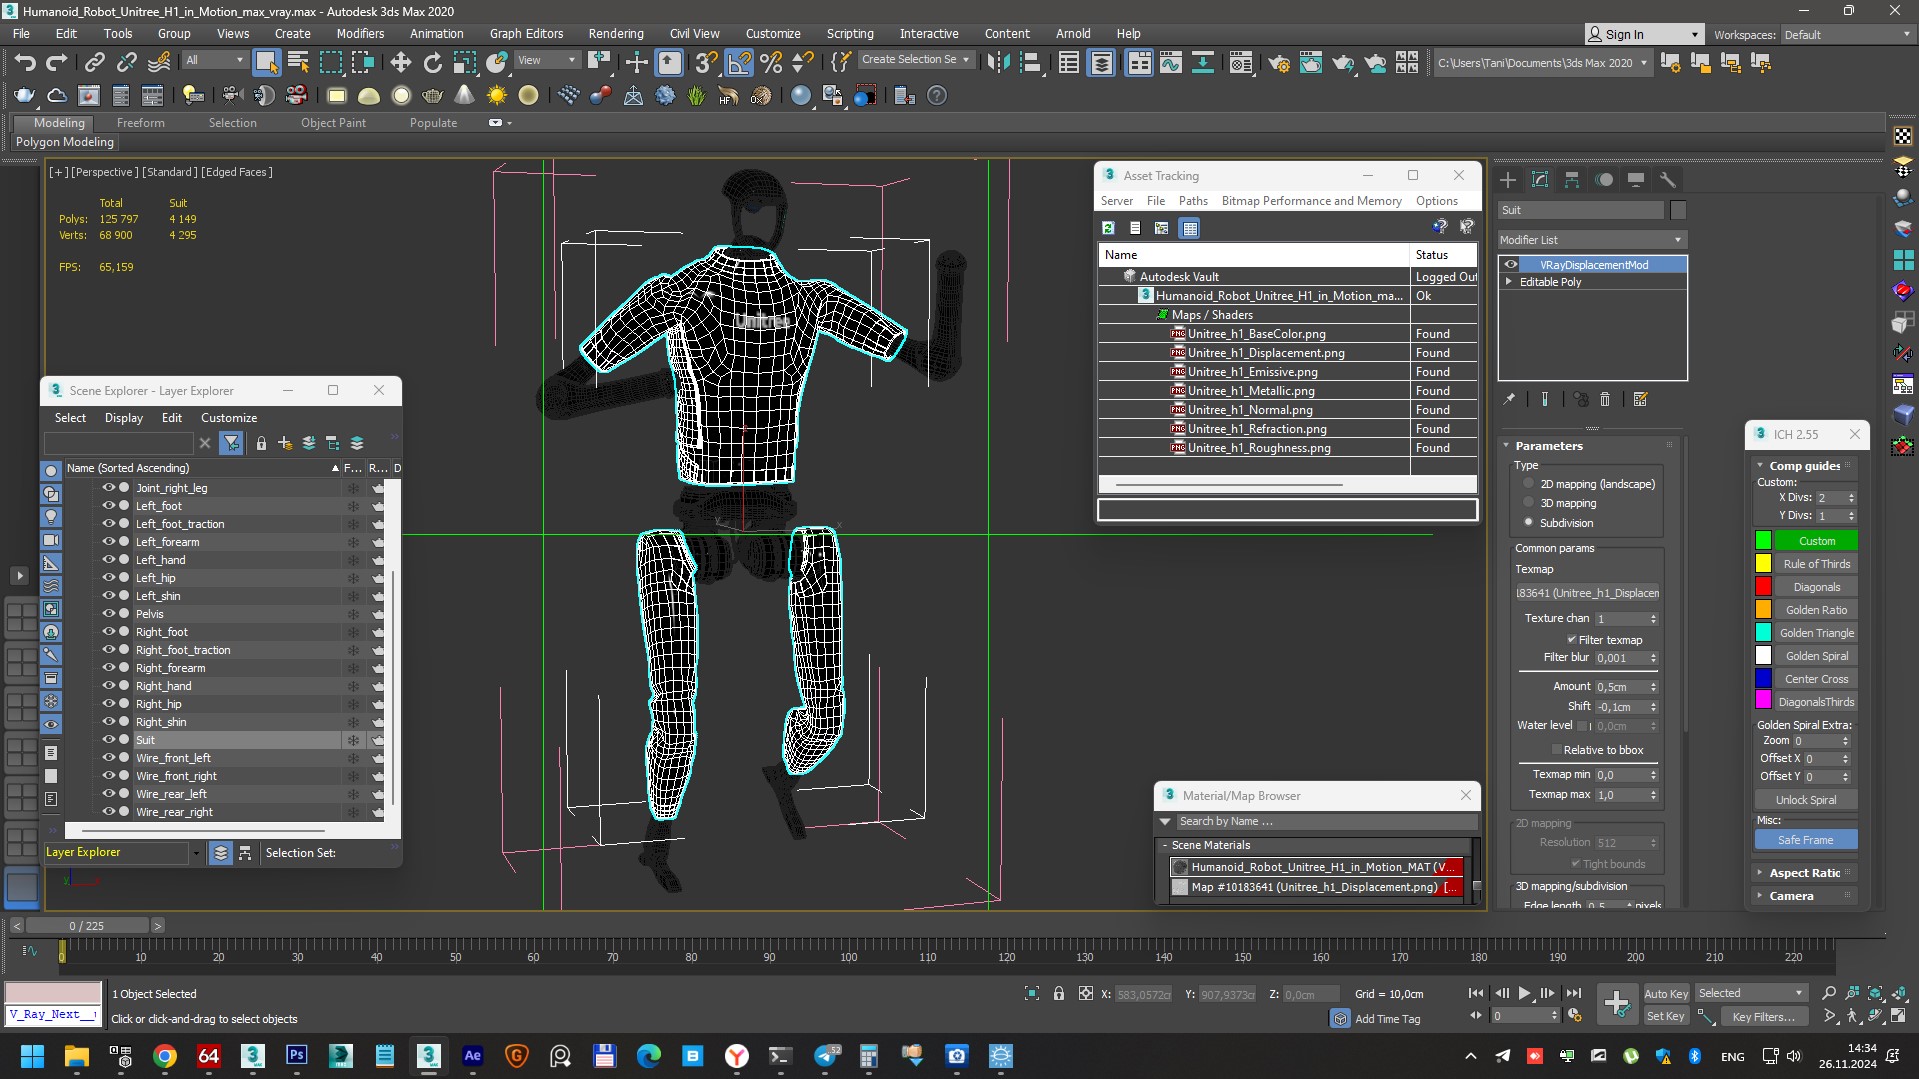Image resolution: width=1919 pixels, height=1079 pixels.
Task: Go to End frame button
Action: [x=1573, y=993]
